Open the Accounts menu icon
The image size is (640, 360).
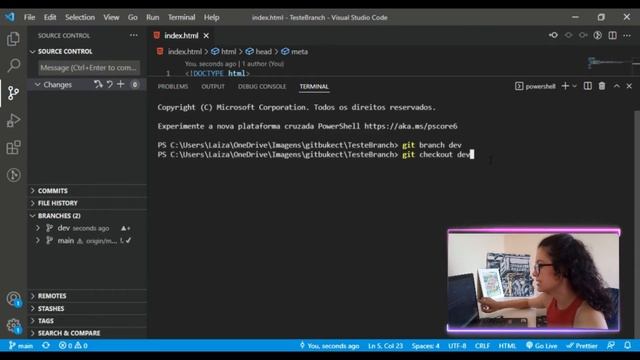coord(13,299)
